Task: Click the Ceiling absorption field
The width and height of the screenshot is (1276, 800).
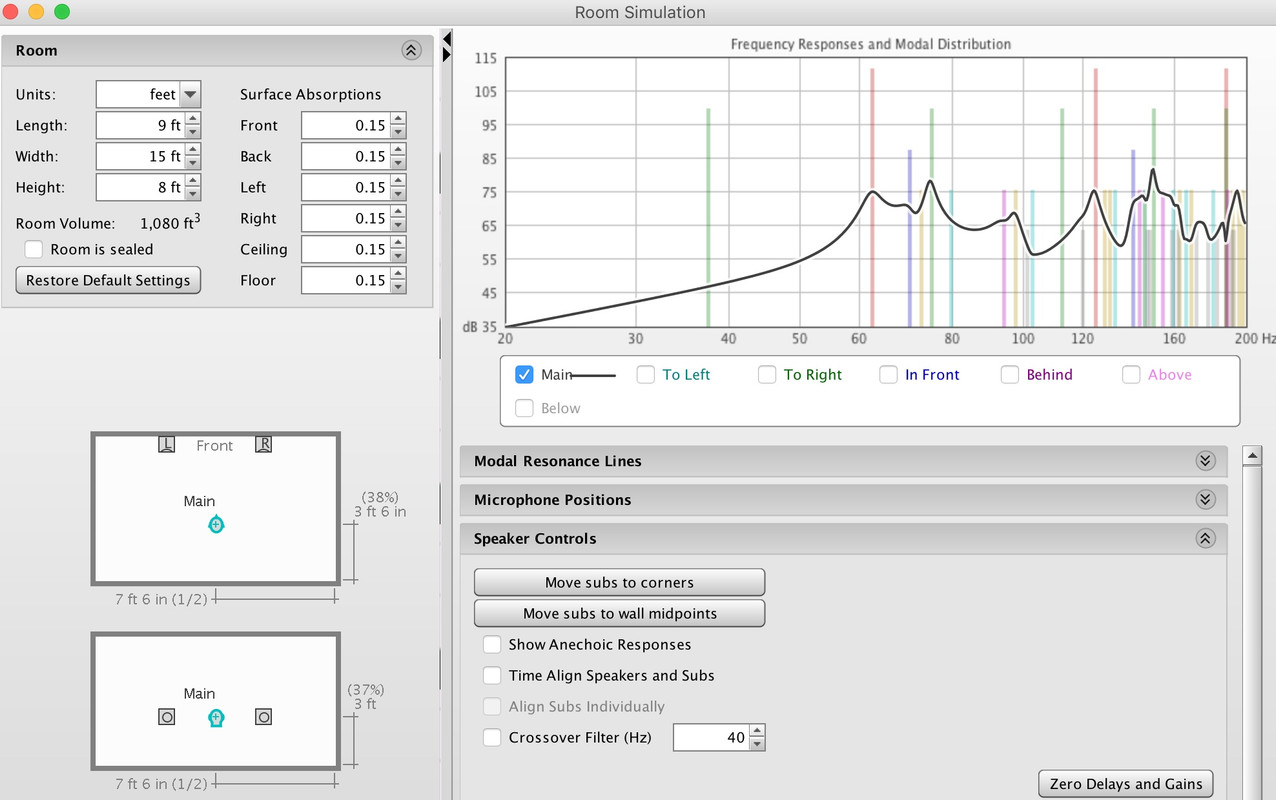Action: [x=346, y=249]
